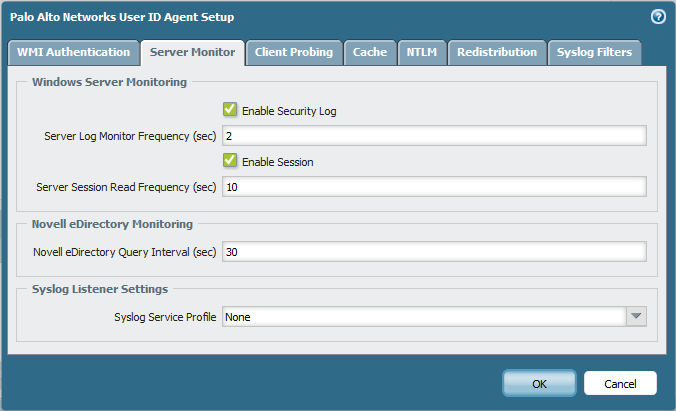
Task: Open the Cache tab
Action: point(370,52)
